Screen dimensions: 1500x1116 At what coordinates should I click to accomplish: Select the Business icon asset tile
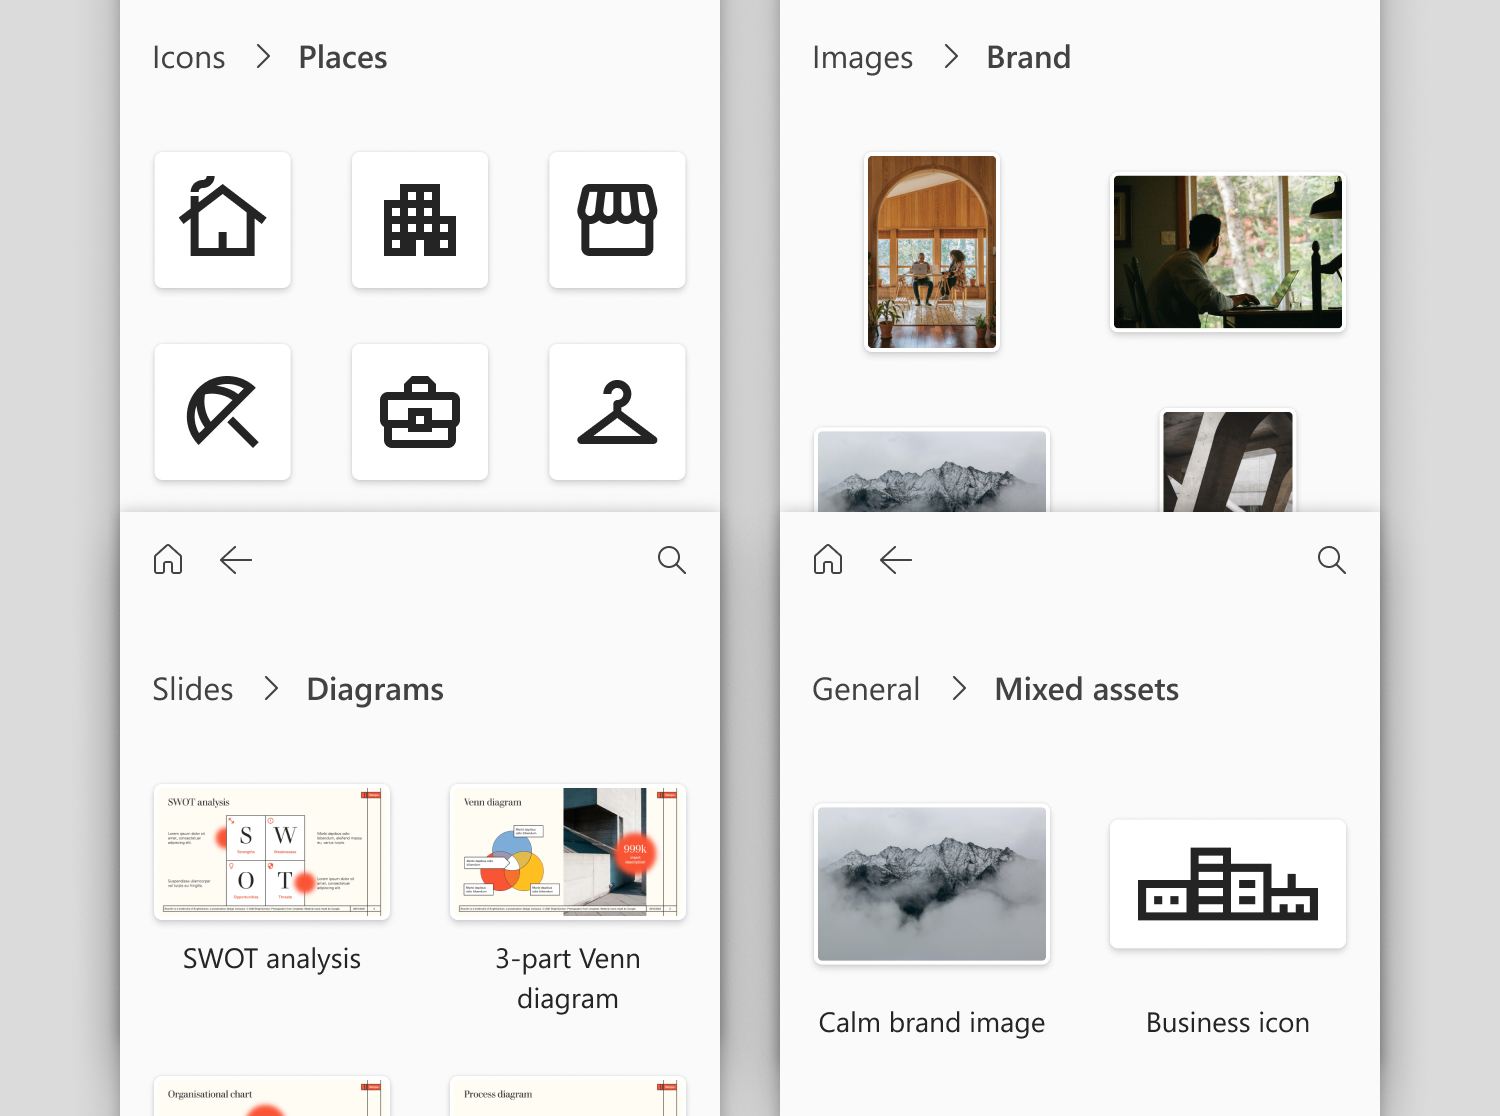[1228, 884]
